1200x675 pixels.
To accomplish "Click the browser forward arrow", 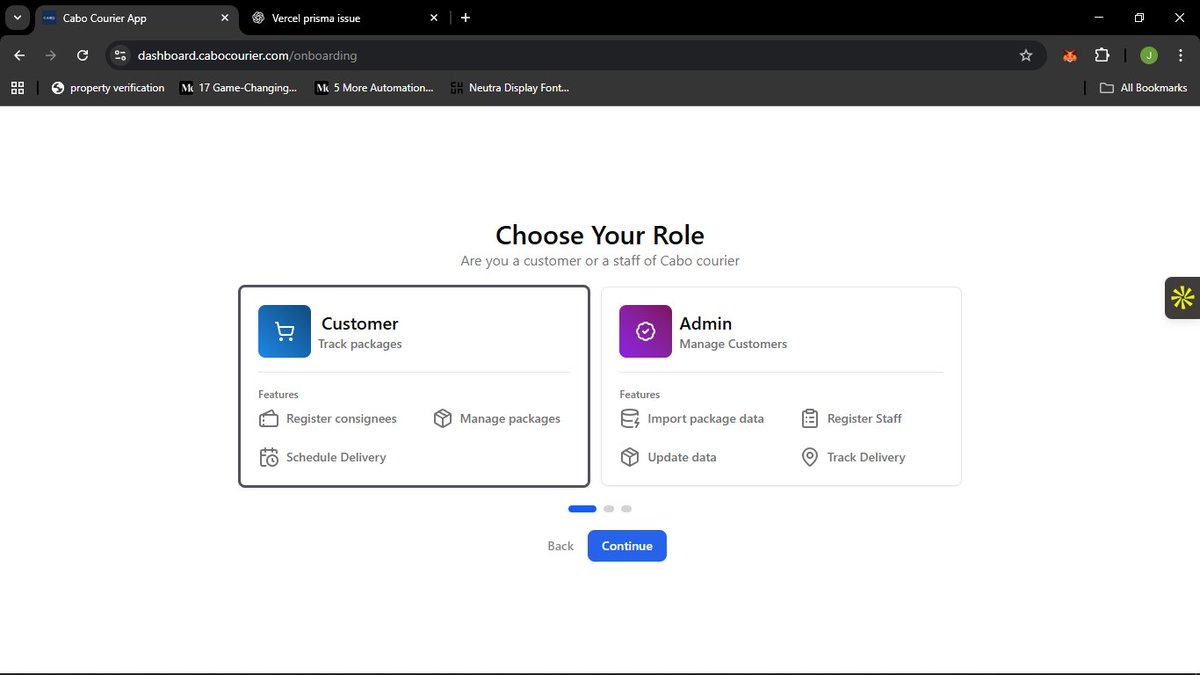I will 51,56.
